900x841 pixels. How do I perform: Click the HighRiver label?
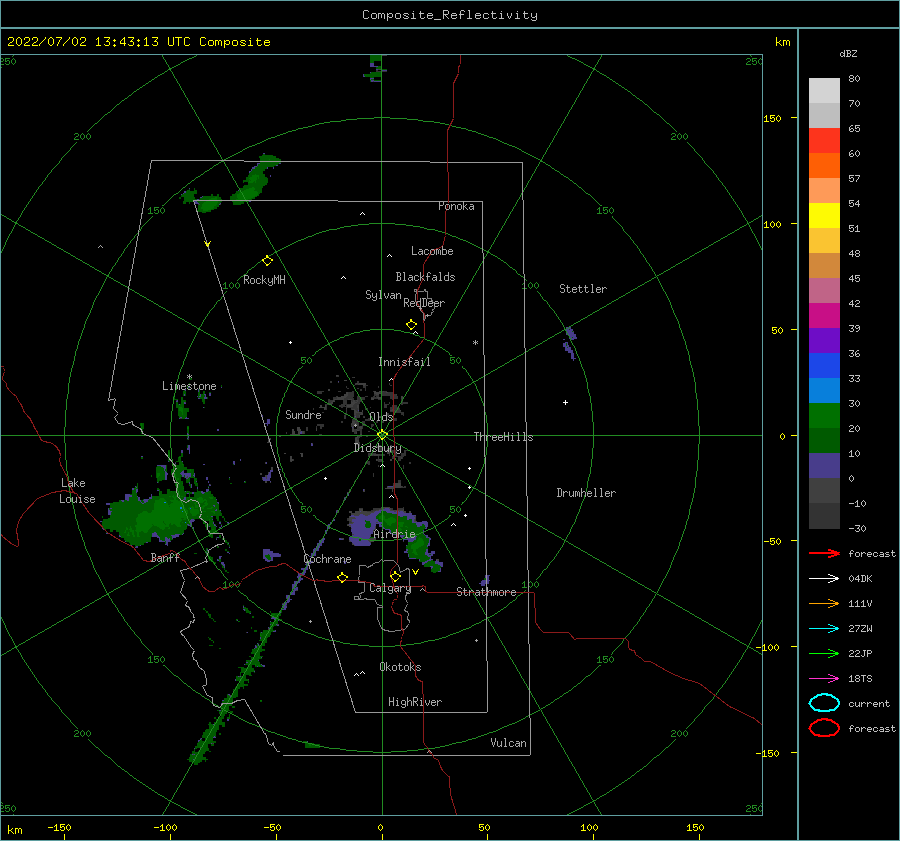coord(415,702)
